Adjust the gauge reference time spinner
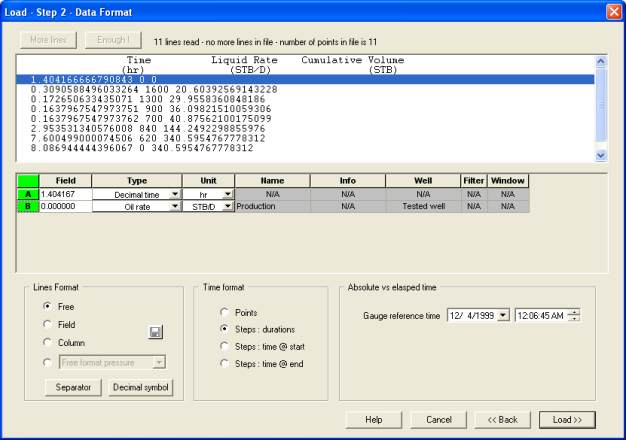Viewport: 626px width, 440px height. 573,316
